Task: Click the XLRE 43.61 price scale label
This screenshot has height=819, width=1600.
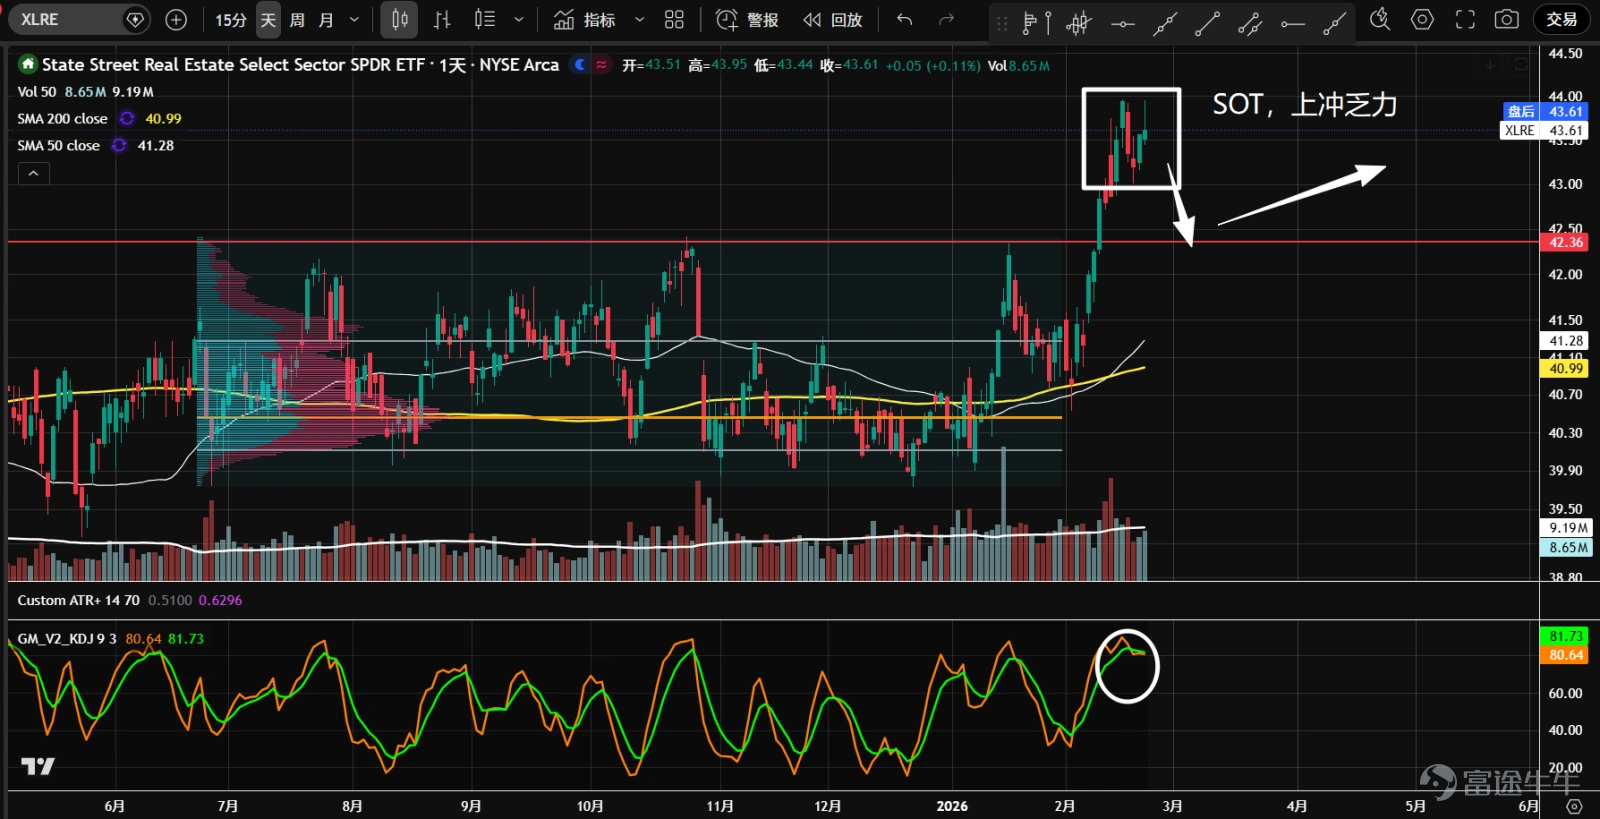Action: (1545, 130)
